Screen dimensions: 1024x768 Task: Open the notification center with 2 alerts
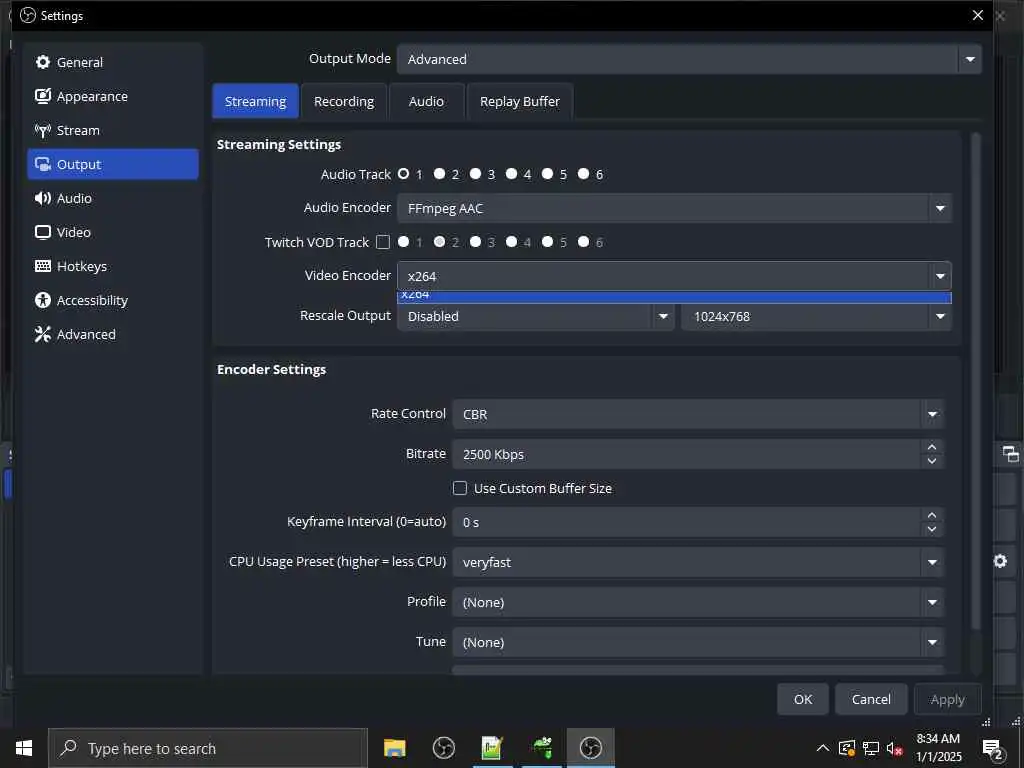coord(992,749)
